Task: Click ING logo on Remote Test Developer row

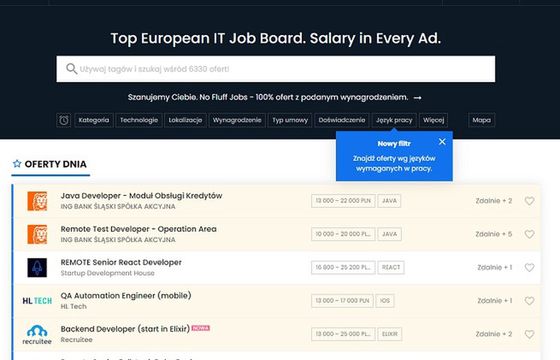Action: point(37,234)
